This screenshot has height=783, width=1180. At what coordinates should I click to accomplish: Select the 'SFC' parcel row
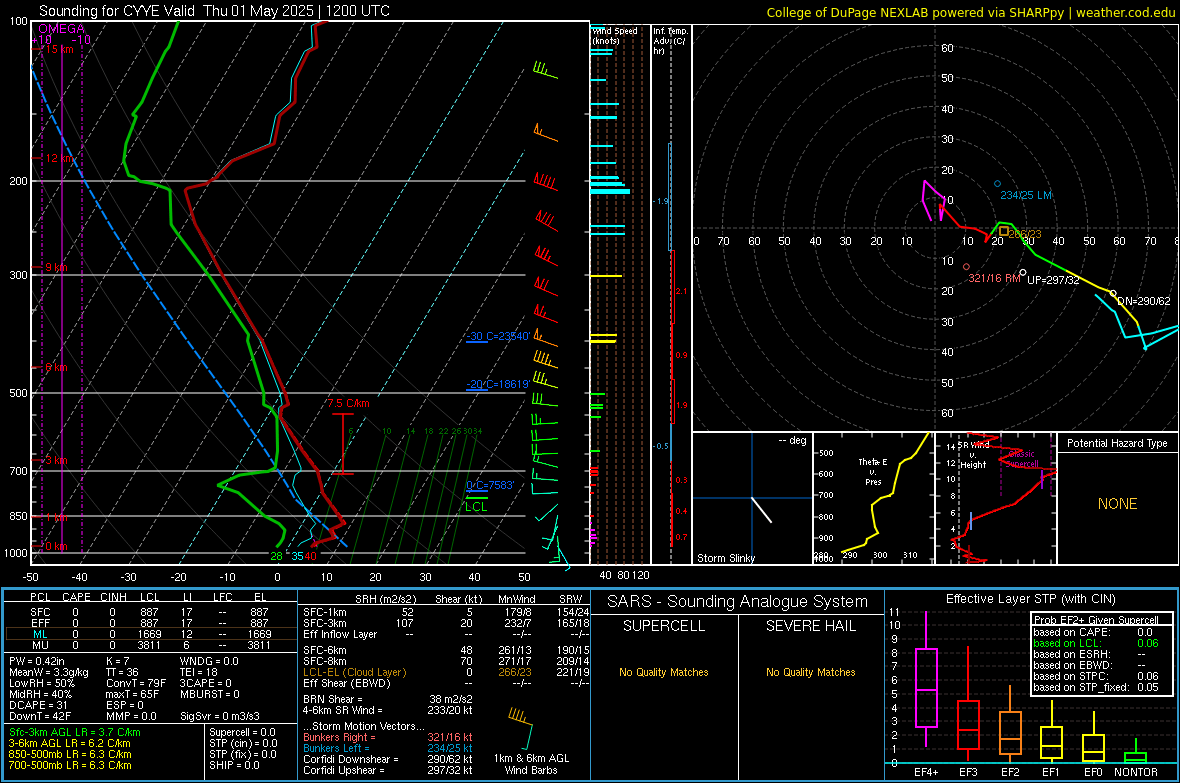151,612
